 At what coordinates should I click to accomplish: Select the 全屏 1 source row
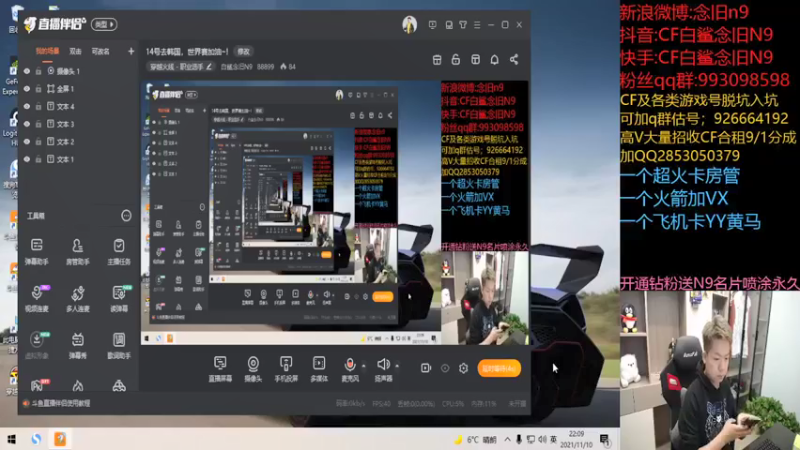[x=78, y=89]
